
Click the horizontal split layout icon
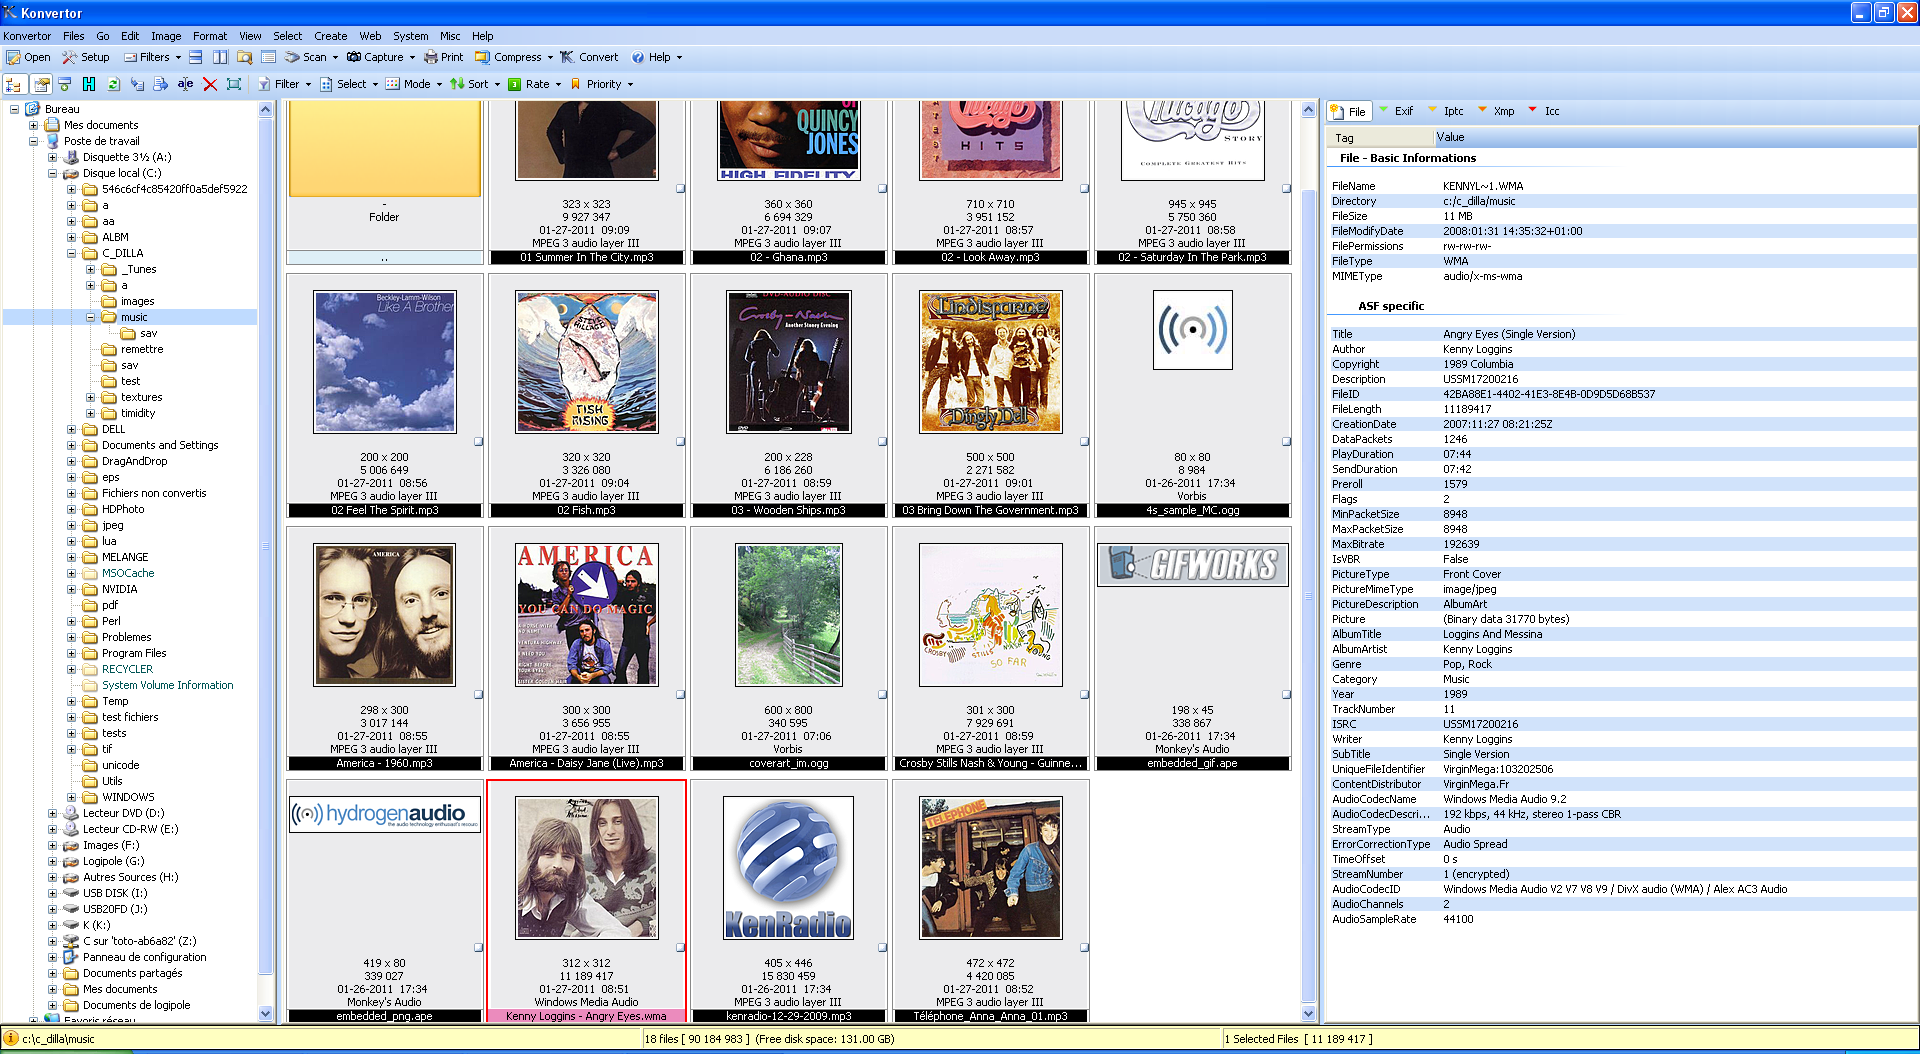click(196, 57)
